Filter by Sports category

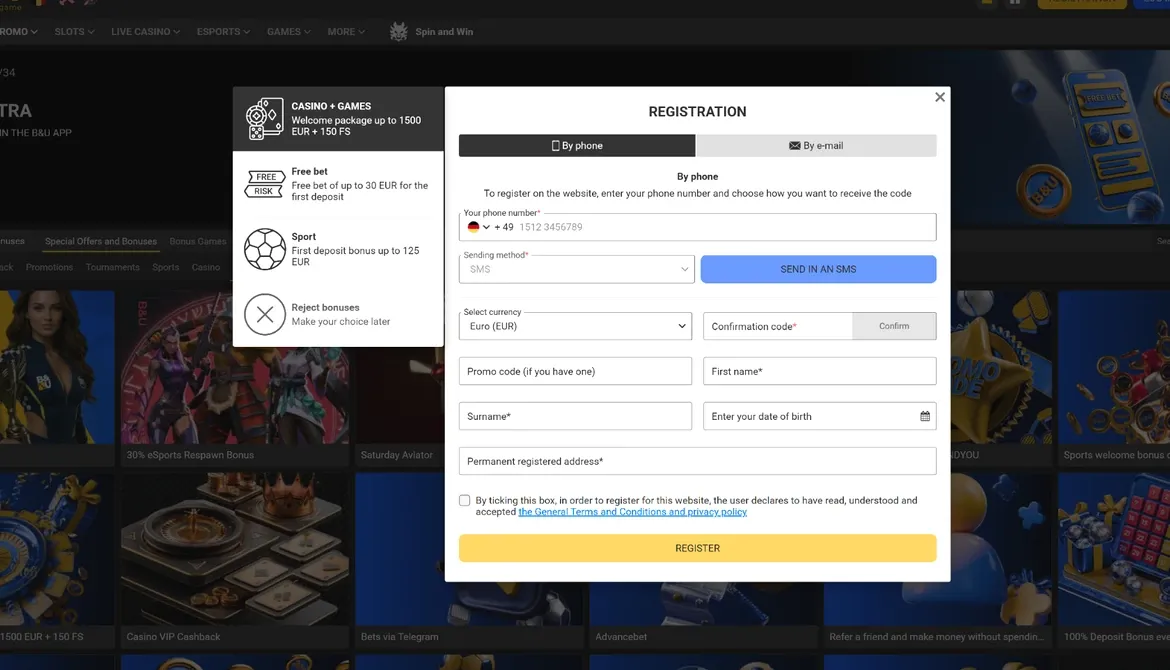[x=166, y=267]
